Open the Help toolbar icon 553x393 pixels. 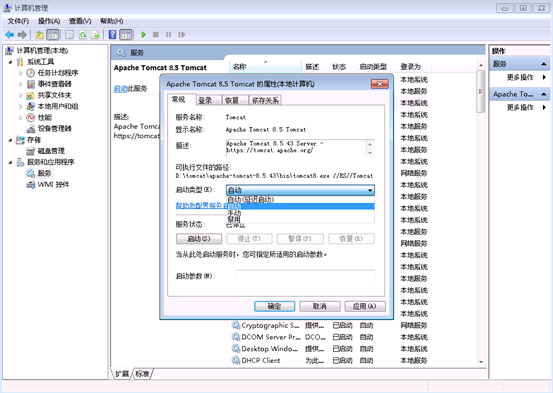[x=113, y=35]
